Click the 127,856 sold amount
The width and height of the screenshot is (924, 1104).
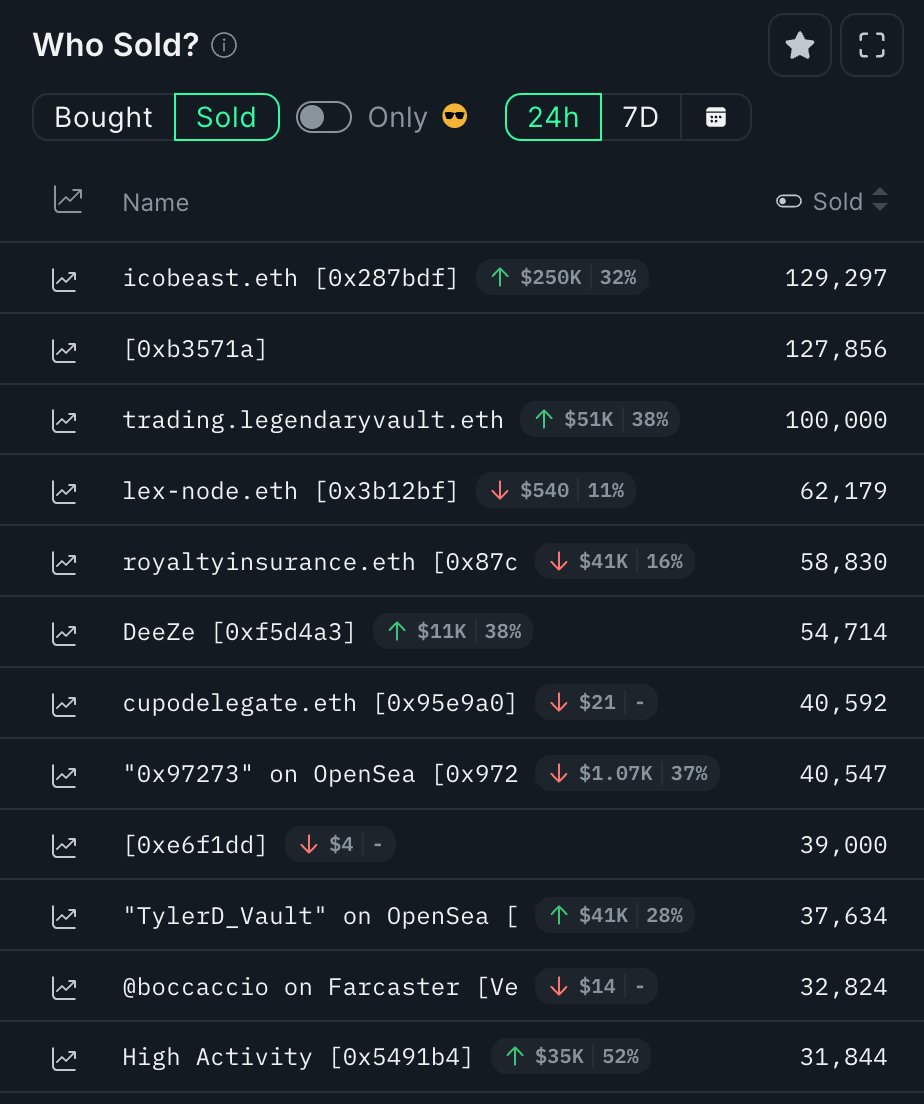(x=836, y=349)
